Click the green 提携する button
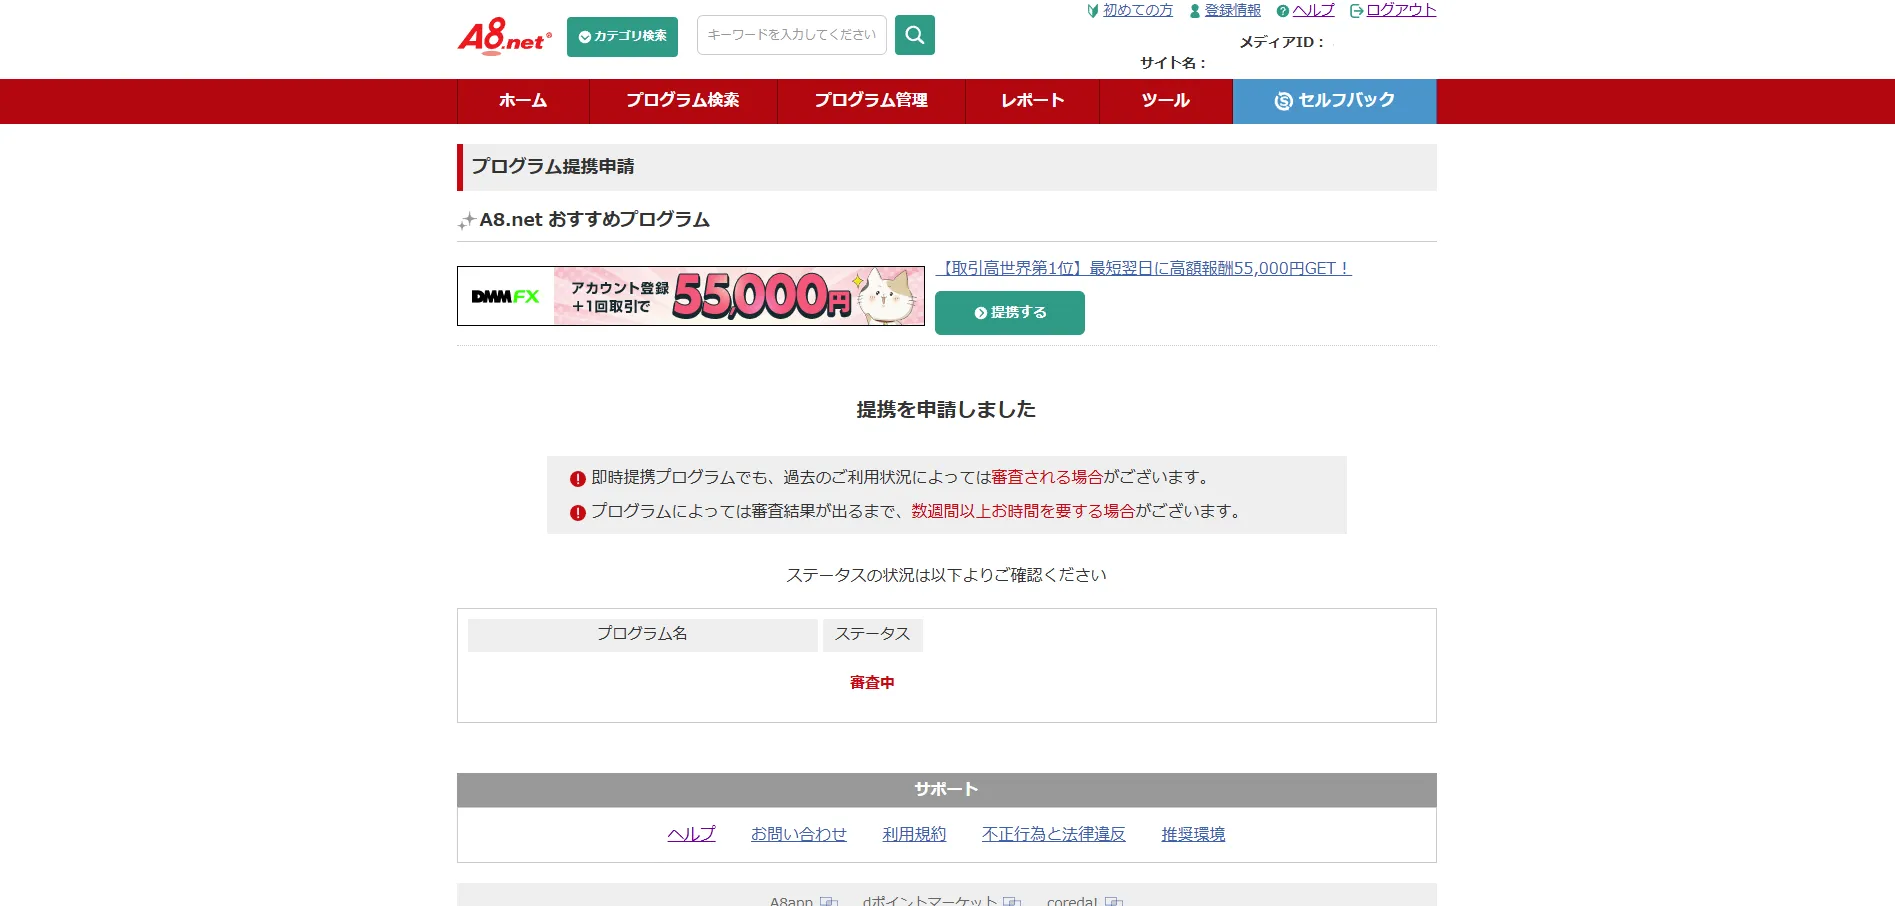The width and height of the screenshot is (1895, 906). click(1010, 313)
